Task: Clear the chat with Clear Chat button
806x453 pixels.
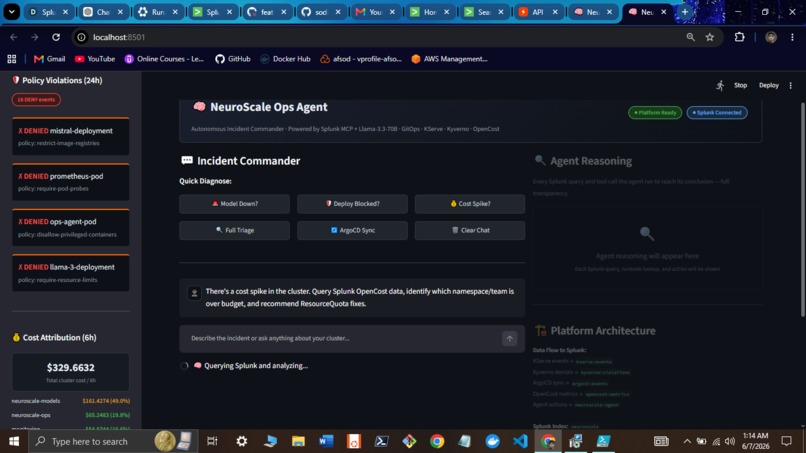Action: pos(470,230)
